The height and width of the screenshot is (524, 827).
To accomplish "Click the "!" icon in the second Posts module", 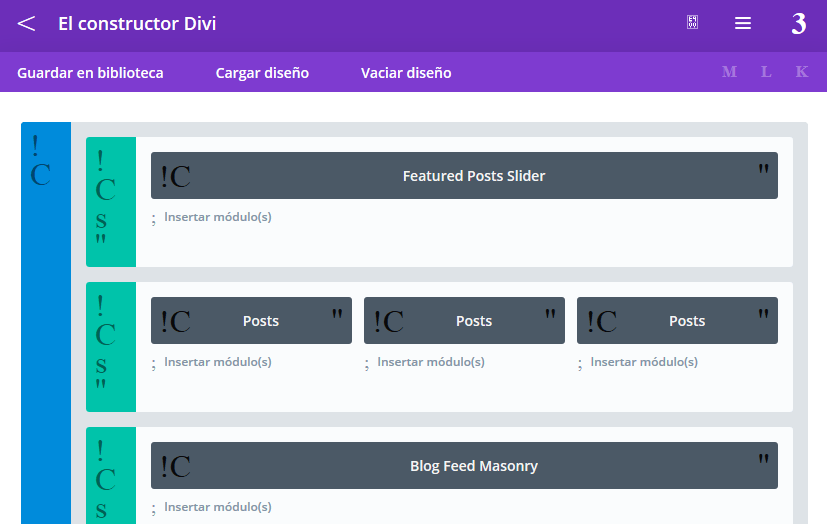I will tap(377, 322).
